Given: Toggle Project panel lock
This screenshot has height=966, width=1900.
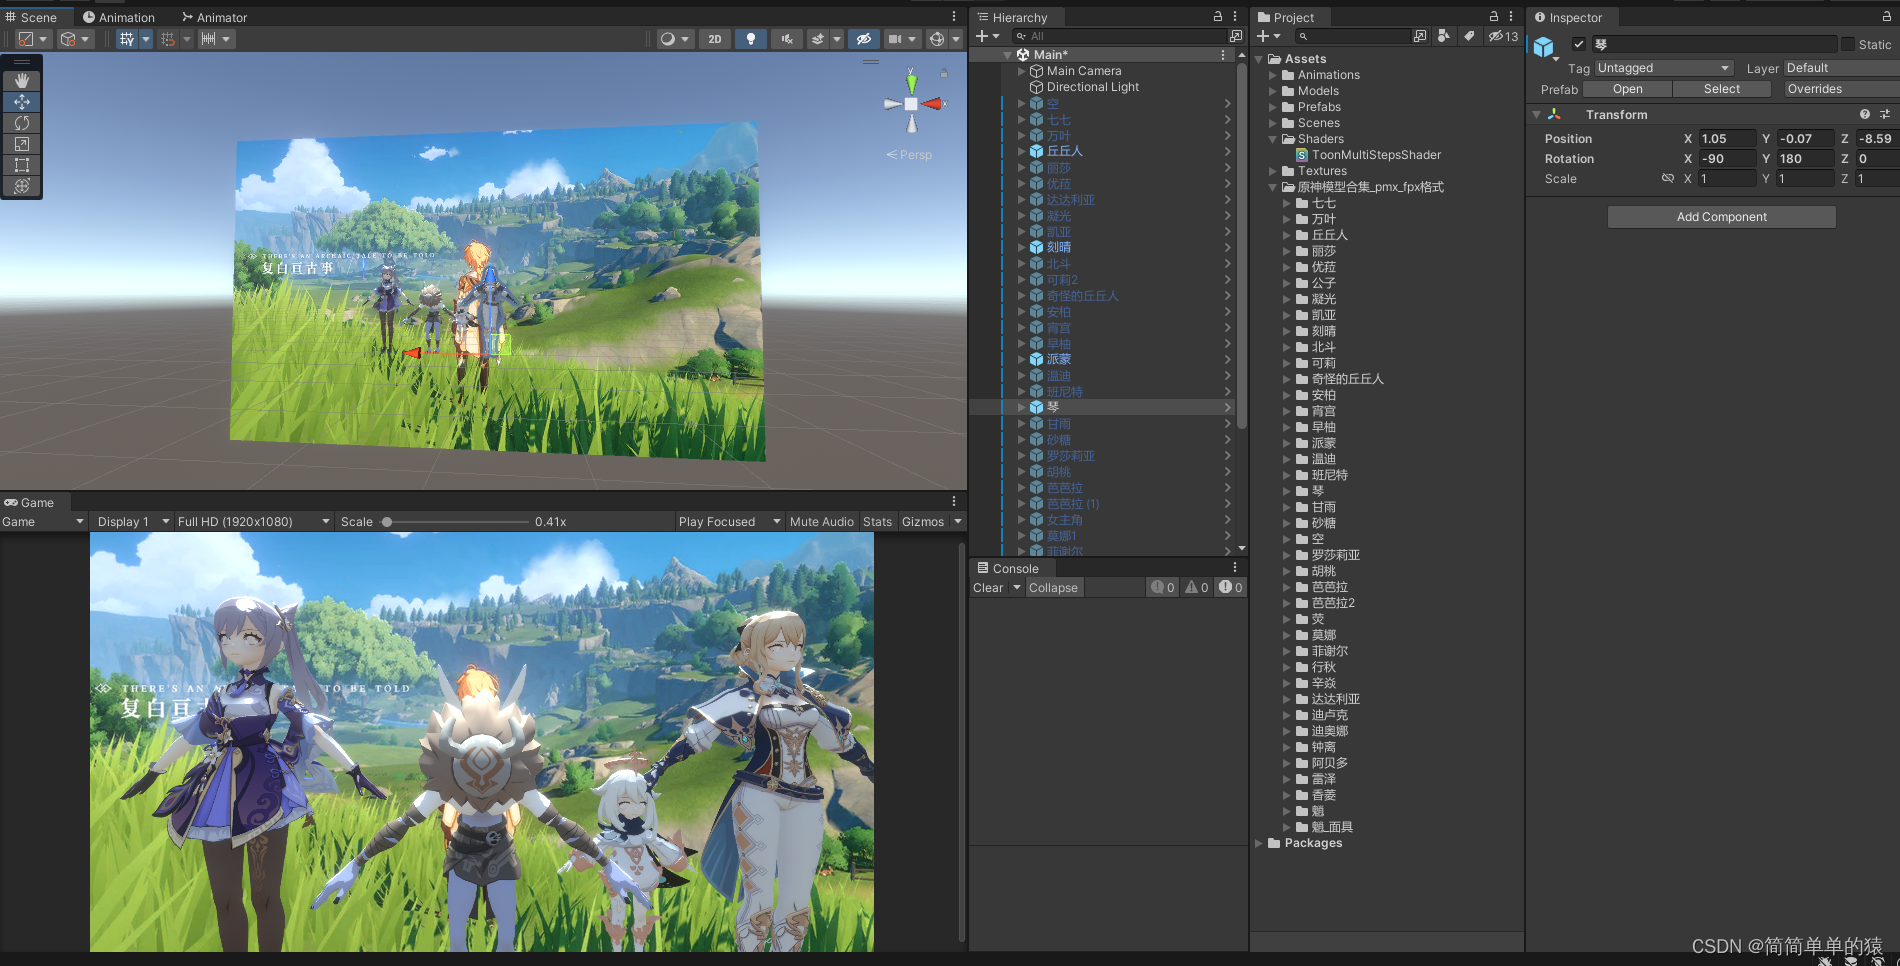Looking at the screenshot, I should pyautogui.click(x=1494, y=17).
